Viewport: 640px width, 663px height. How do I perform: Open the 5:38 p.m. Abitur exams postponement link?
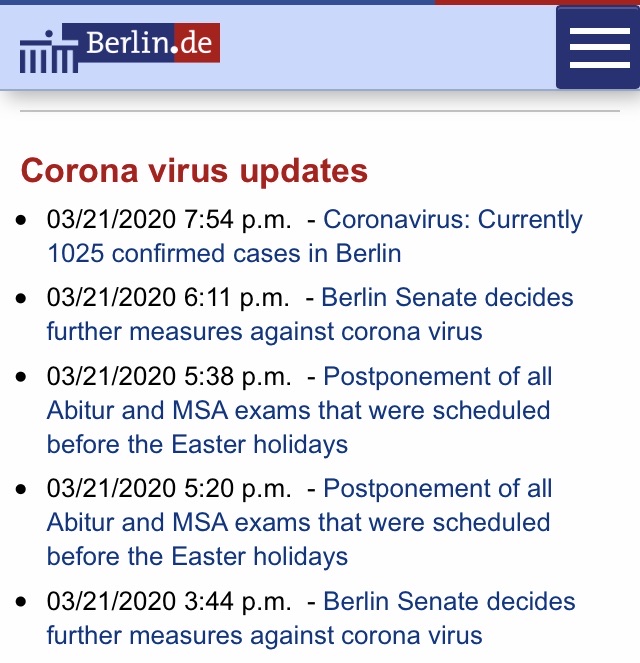coord(298,410)
